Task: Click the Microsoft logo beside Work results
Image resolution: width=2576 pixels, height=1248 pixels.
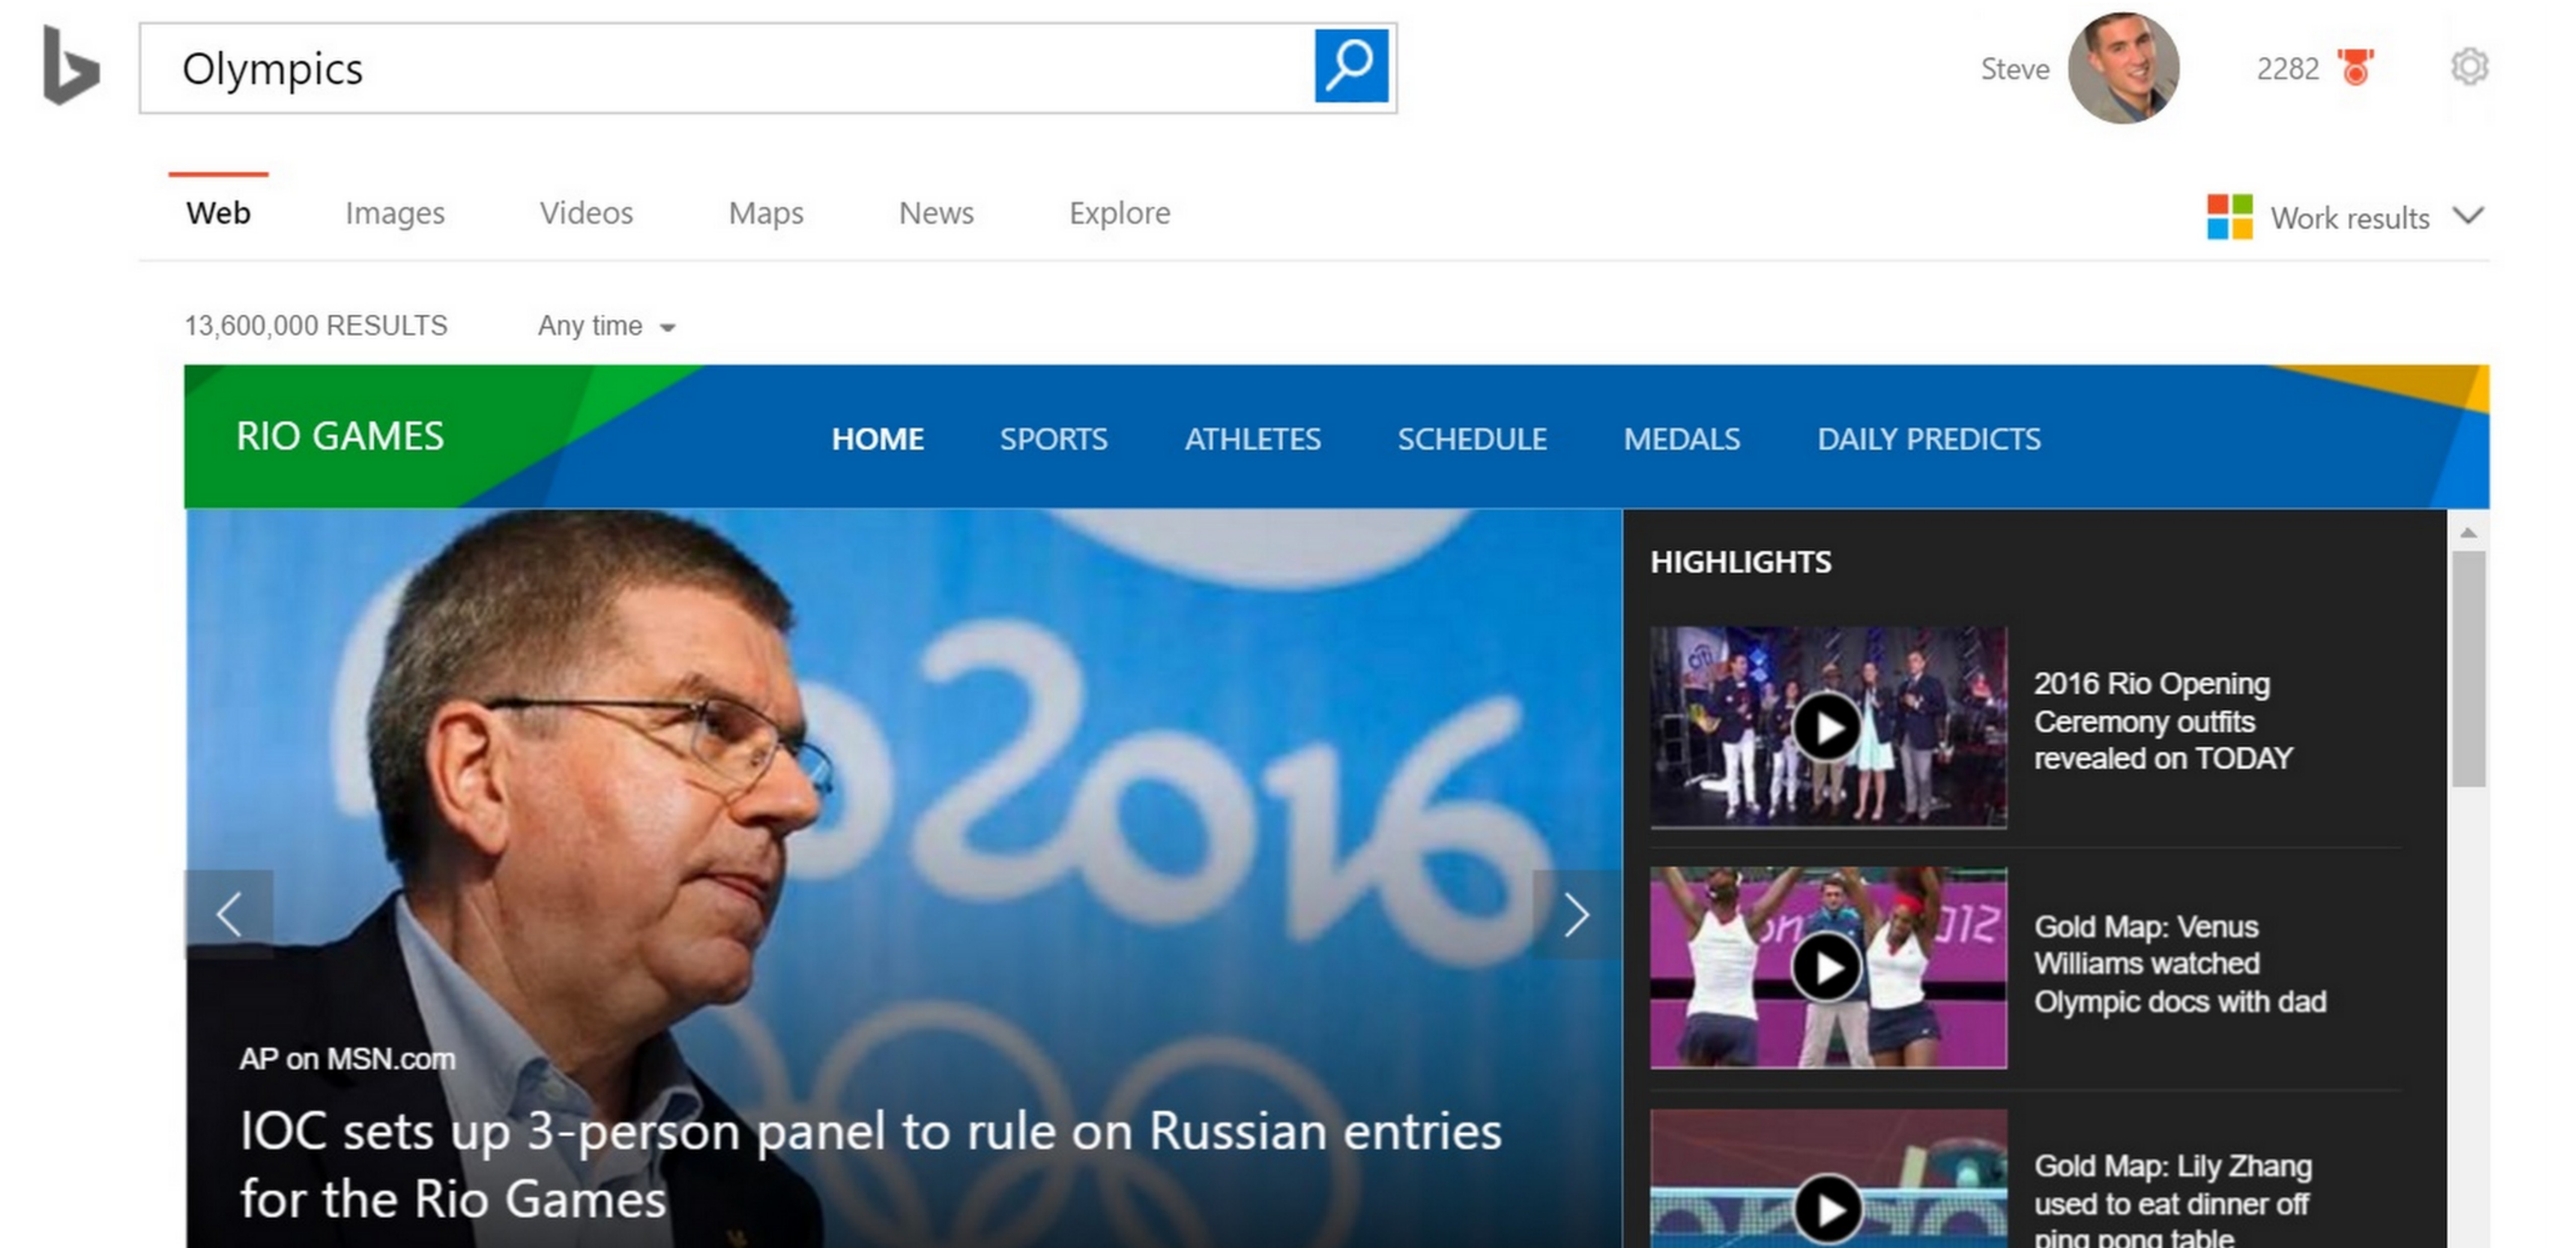Action: coord(2229,217)
